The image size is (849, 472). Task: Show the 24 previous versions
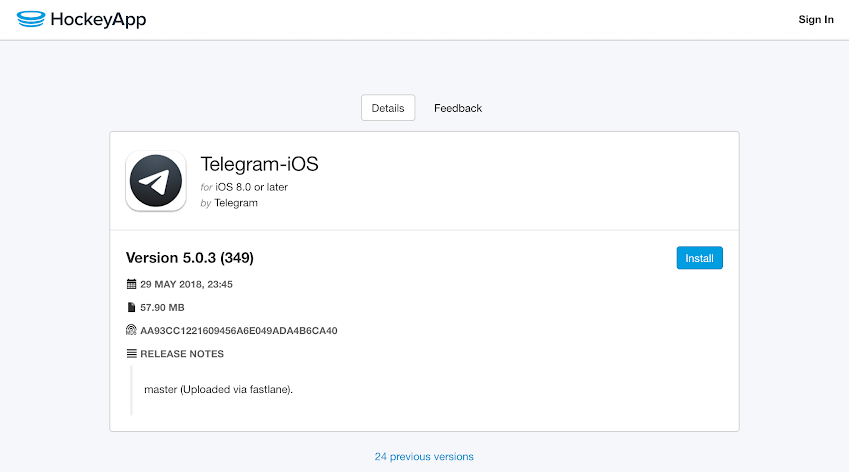click(424, 457)
